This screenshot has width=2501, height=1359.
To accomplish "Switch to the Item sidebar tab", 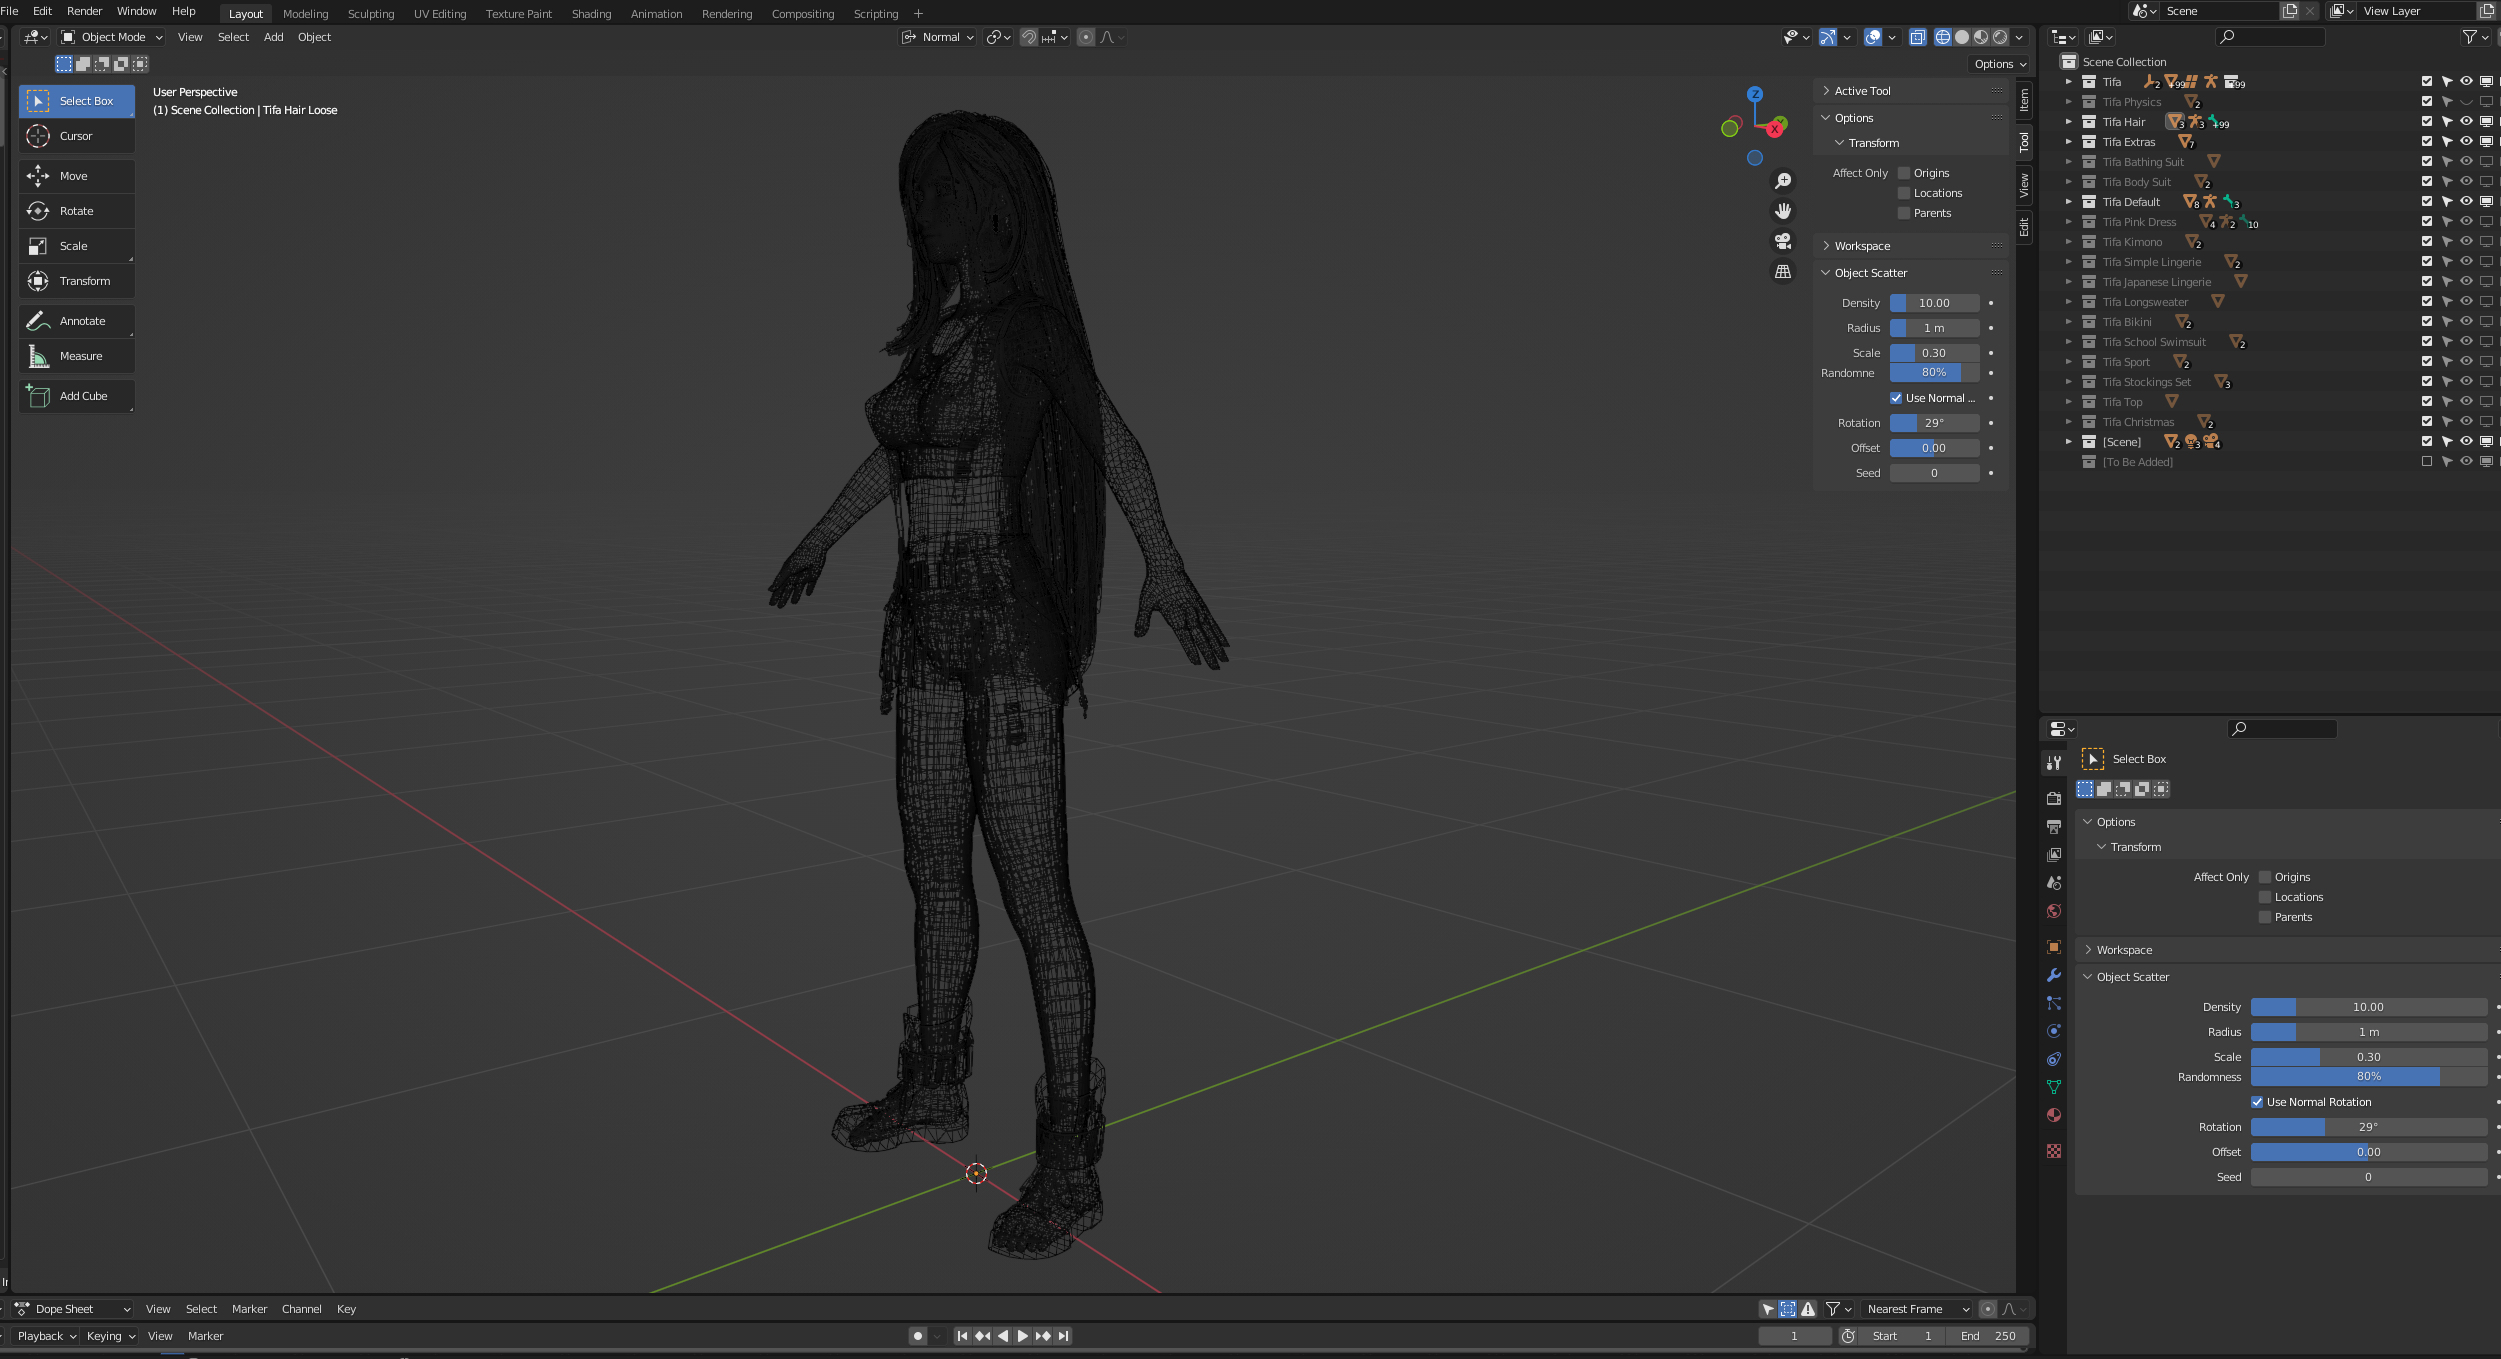I will click(x=2024, y=99).
